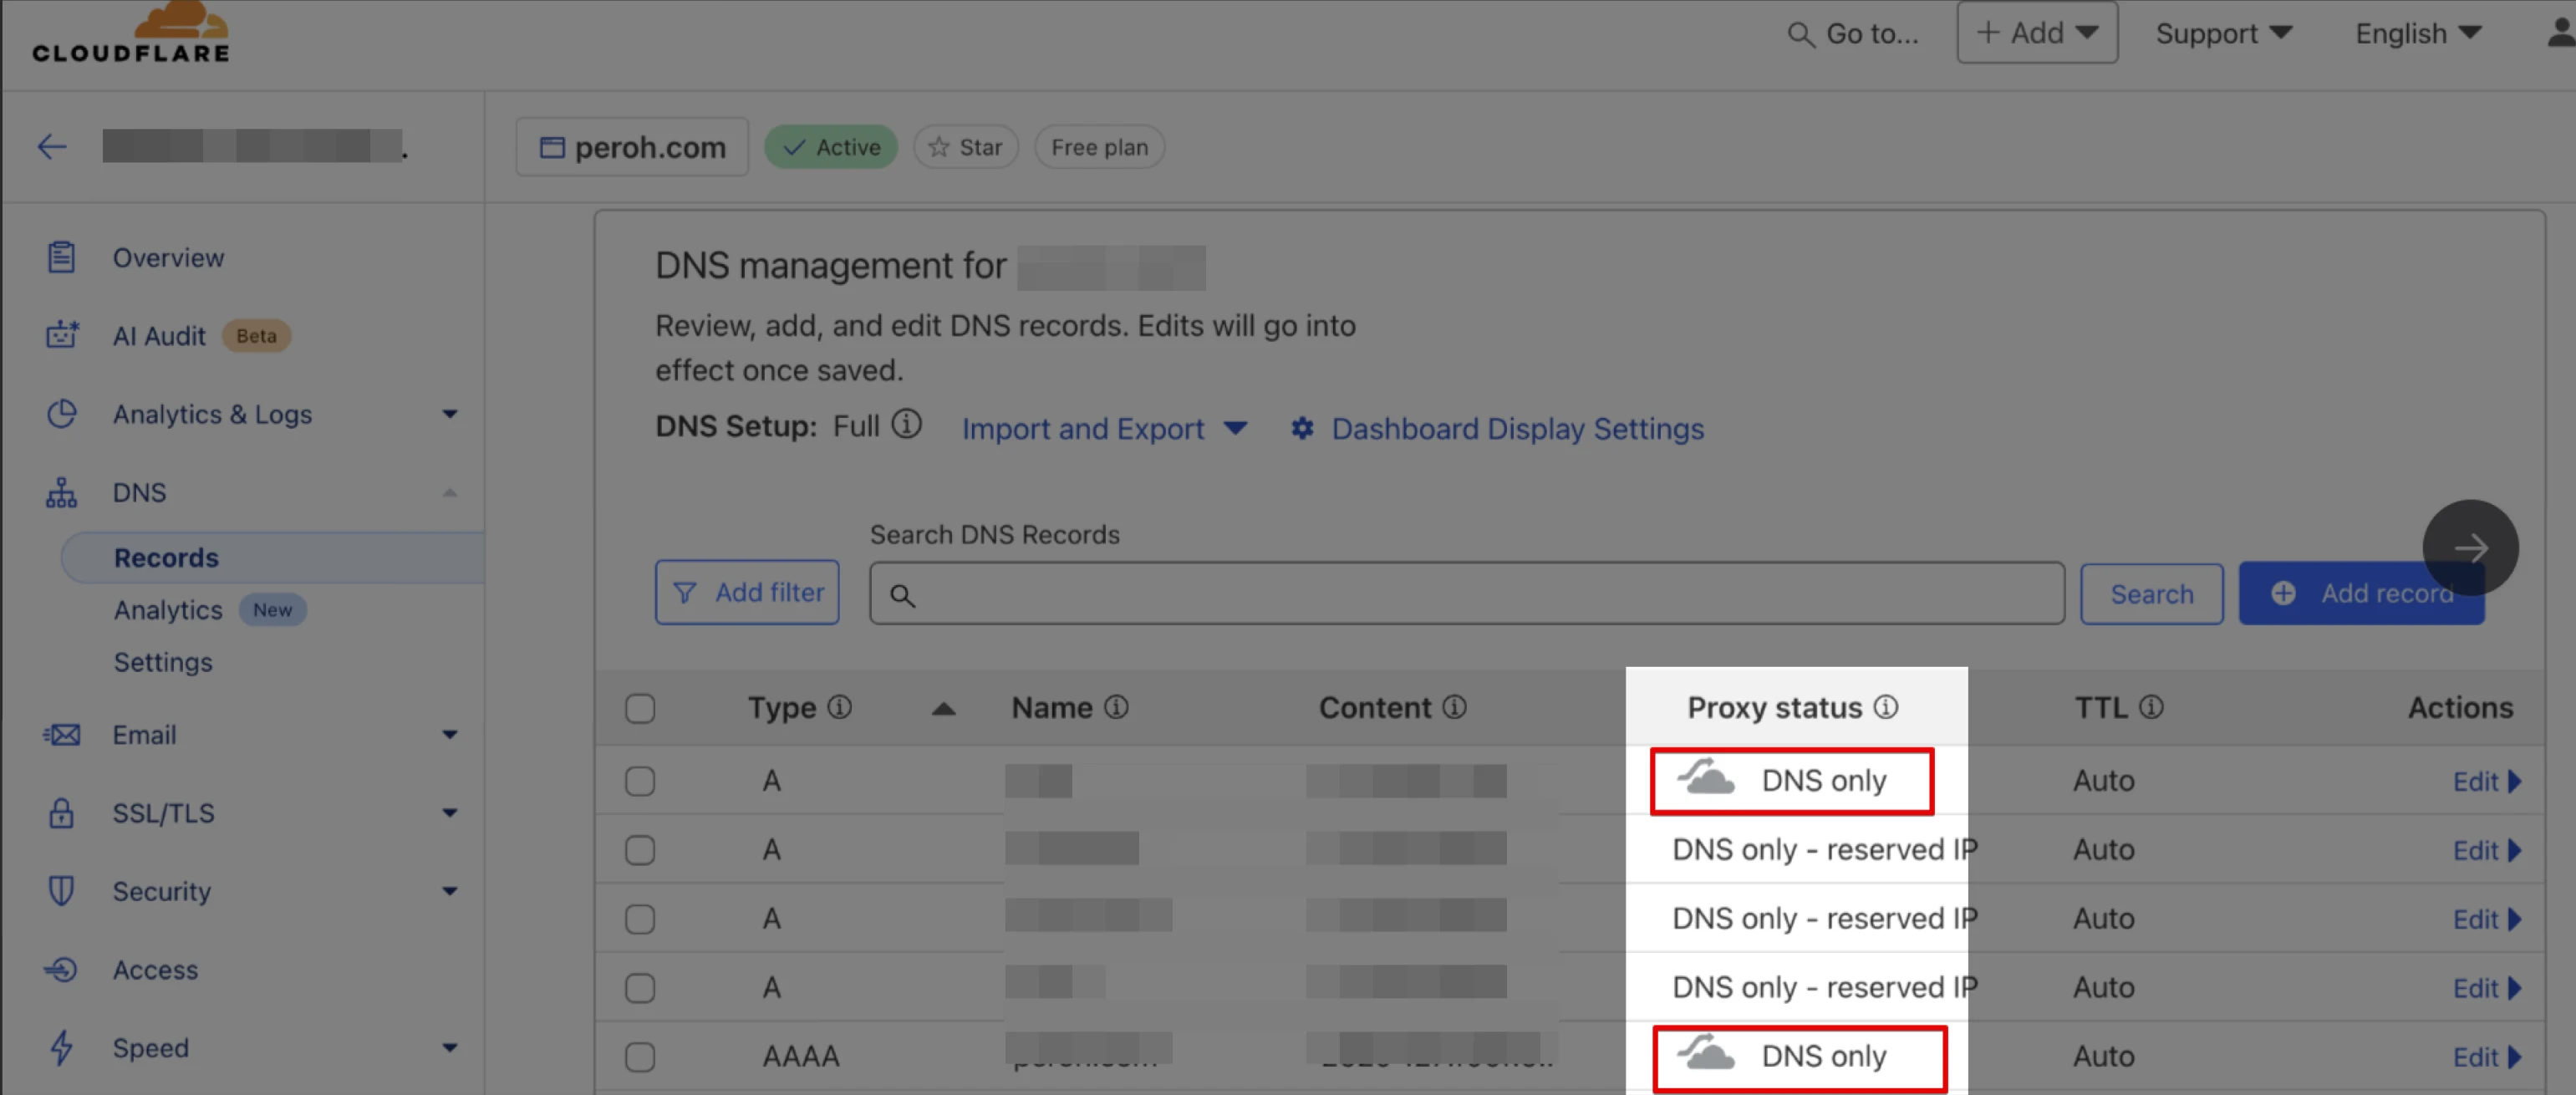Click the Content column info icon

pyautogui.click(x=1454, y=707)
